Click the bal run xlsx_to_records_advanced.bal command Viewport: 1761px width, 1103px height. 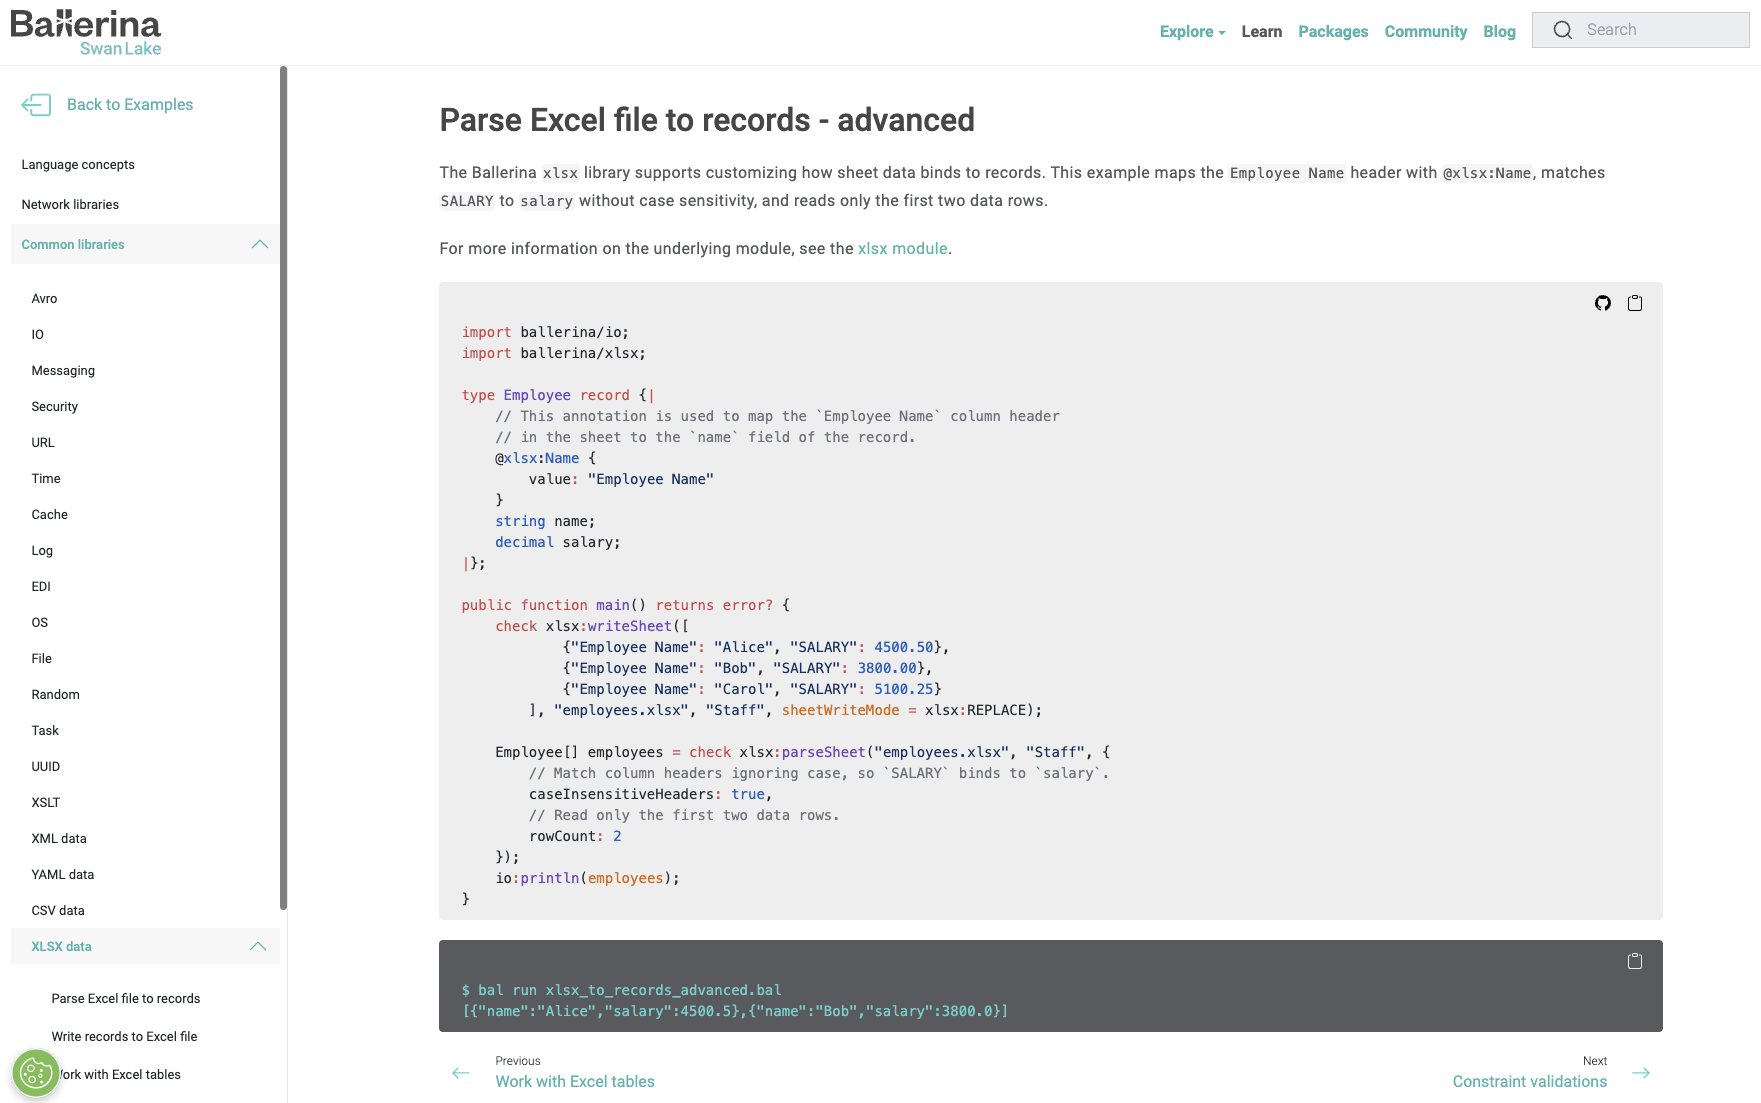pos(630,990)
